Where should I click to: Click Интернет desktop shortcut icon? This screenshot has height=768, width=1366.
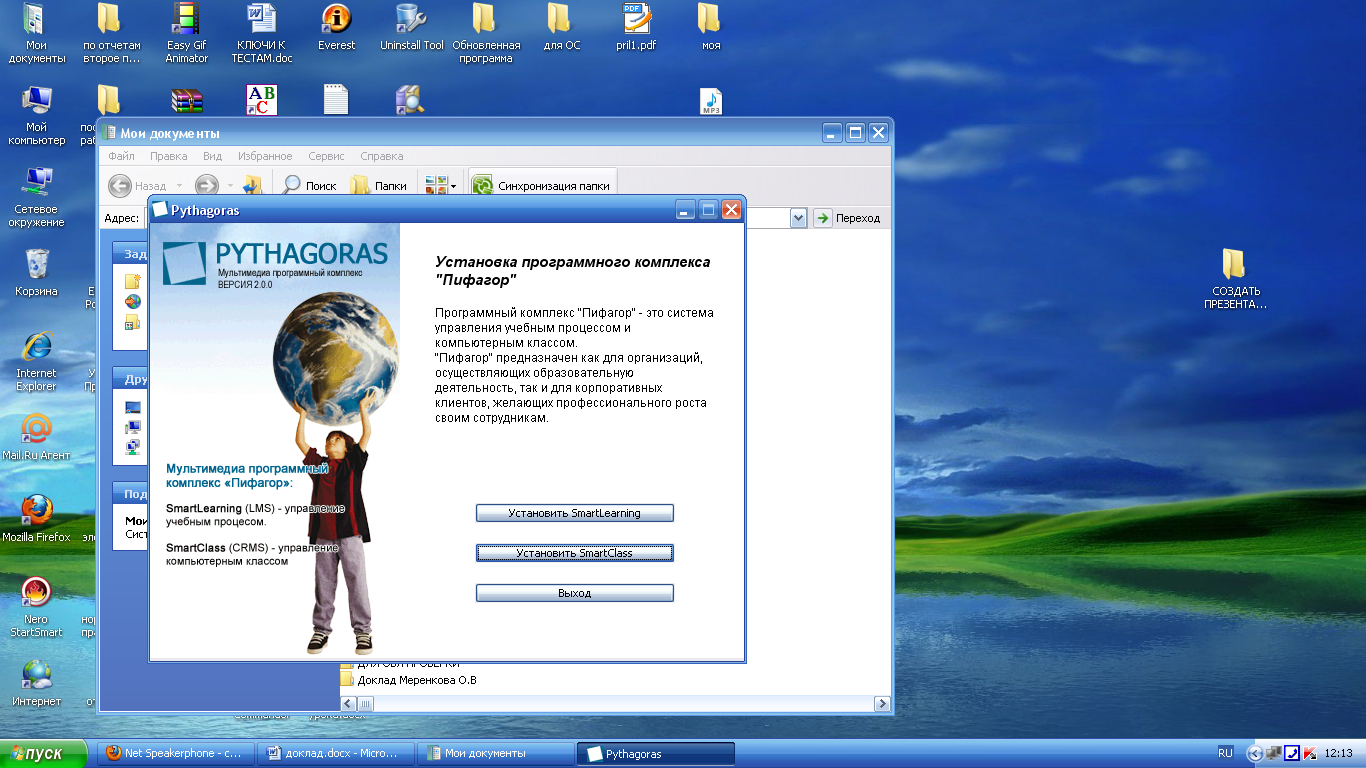click(36, 683)
